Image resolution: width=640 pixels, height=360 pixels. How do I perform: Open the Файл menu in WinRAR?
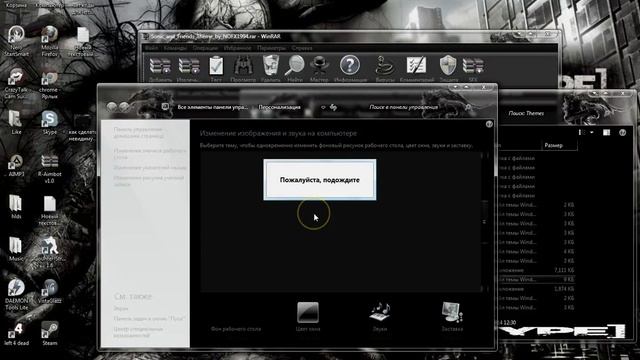point(151,48)
